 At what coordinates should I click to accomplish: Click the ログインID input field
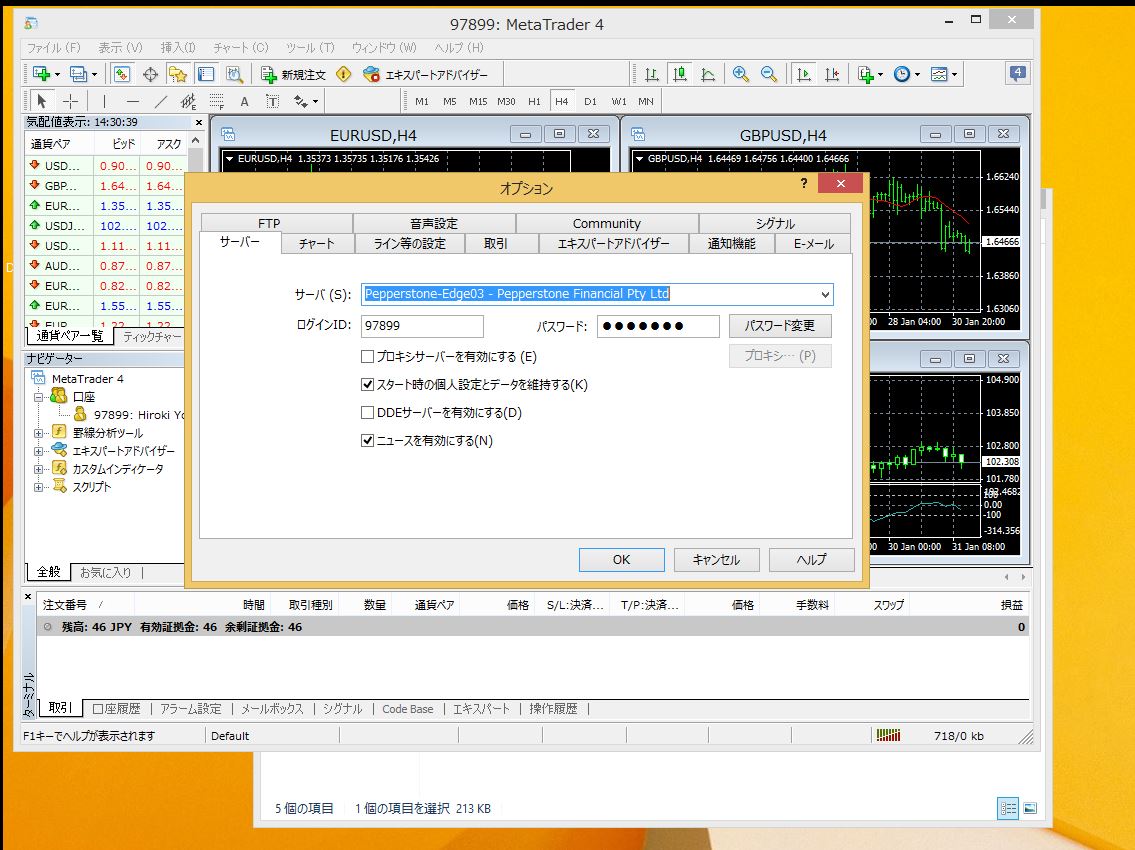[422, 326]
